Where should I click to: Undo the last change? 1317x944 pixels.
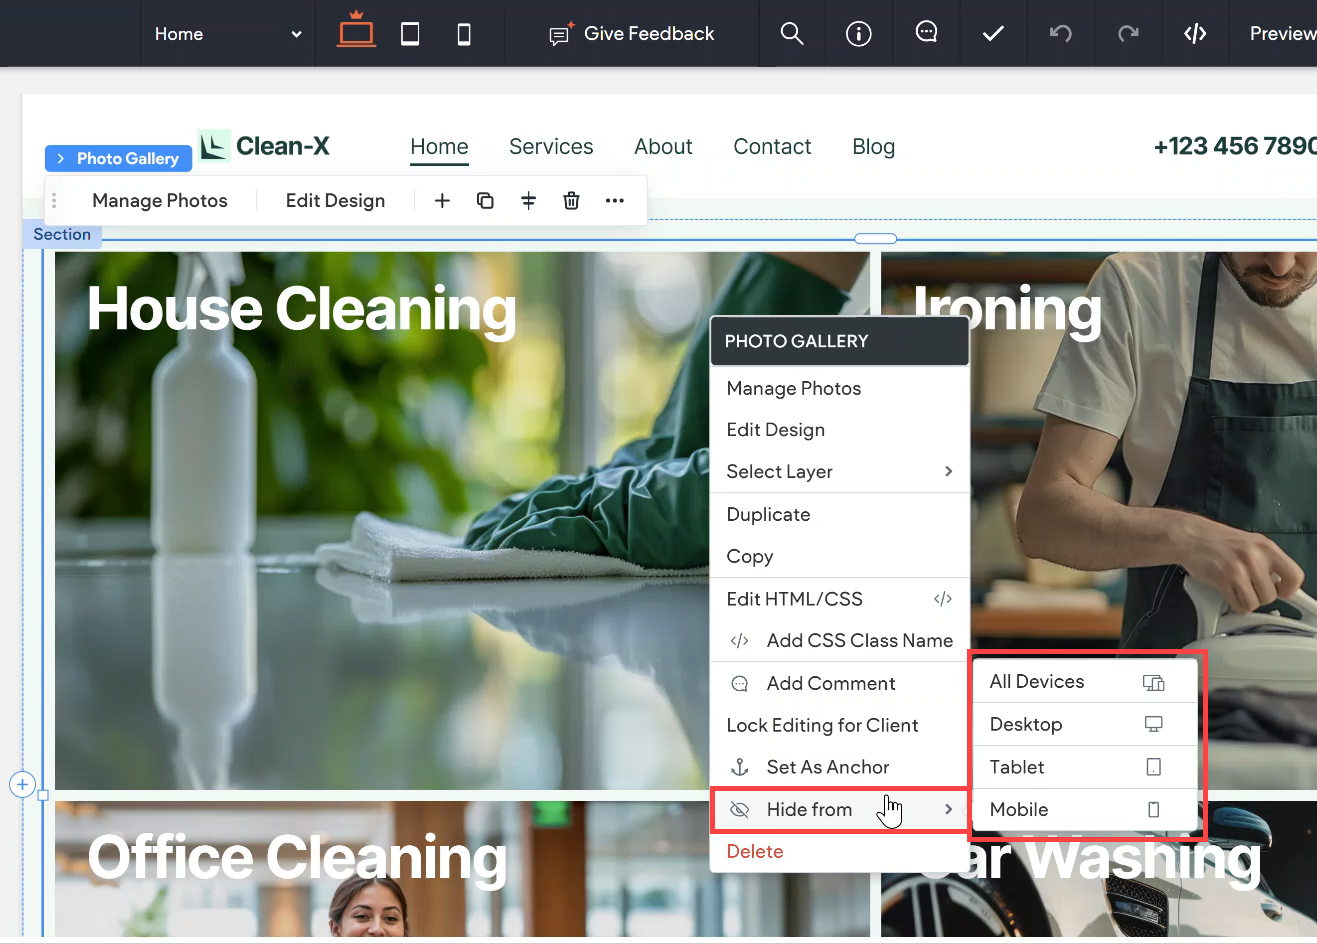point(1060,33)
